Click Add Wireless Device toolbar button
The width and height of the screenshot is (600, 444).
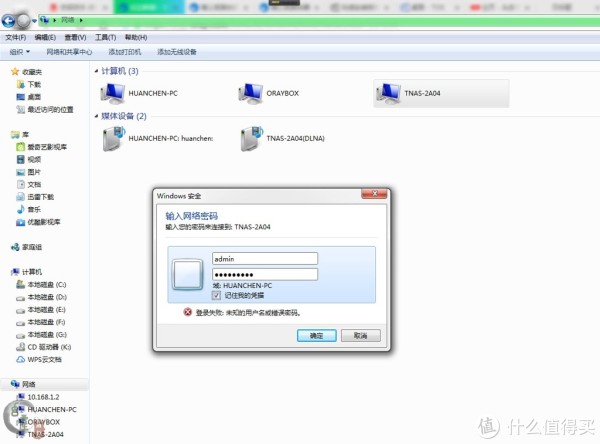point(177,52)
